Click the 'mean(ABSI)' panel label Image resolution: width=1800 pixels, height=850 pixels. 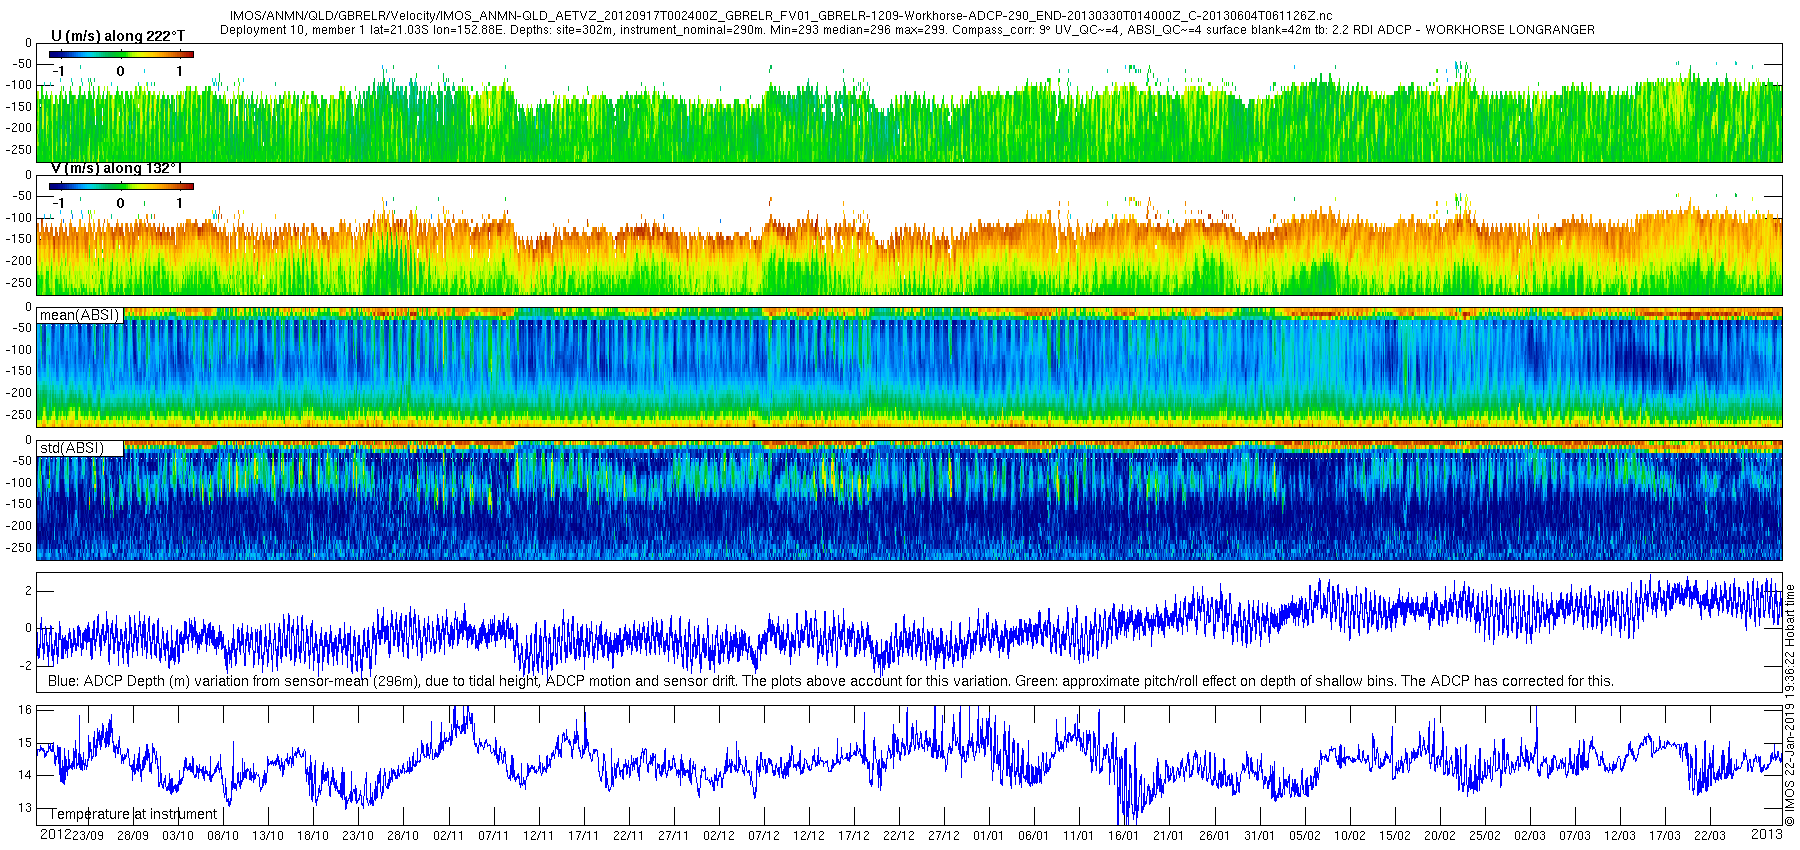pyautogui.click(x=79, y=315)
